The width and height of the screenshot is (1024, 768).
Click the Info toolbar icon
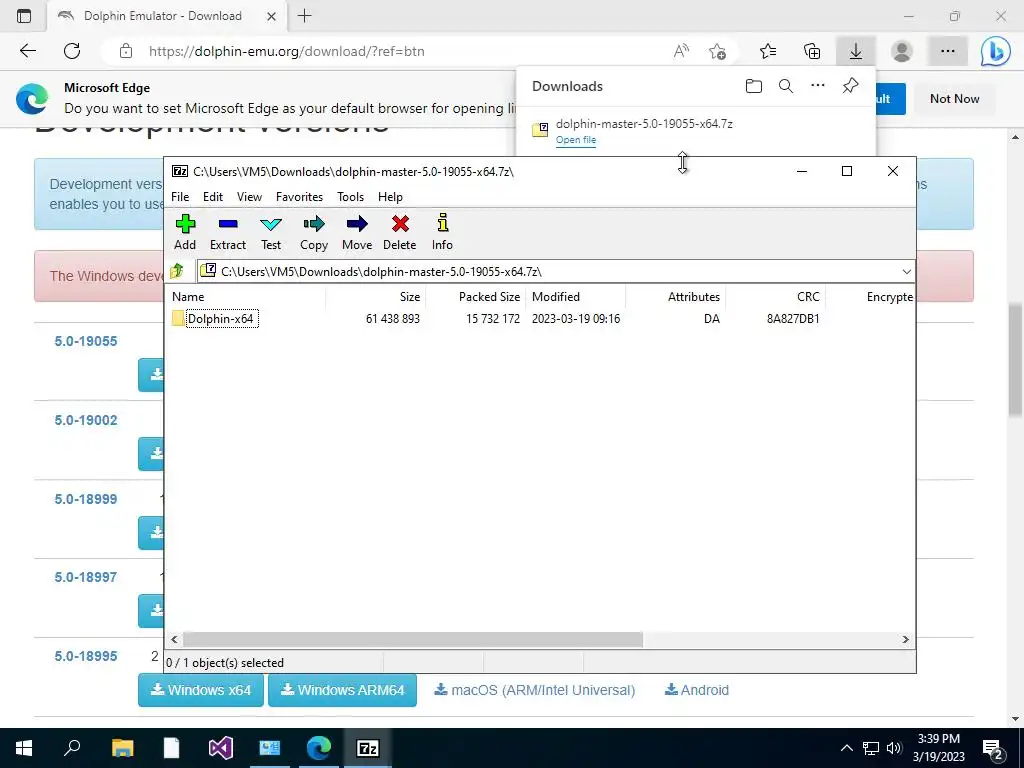tap(442, 232)
